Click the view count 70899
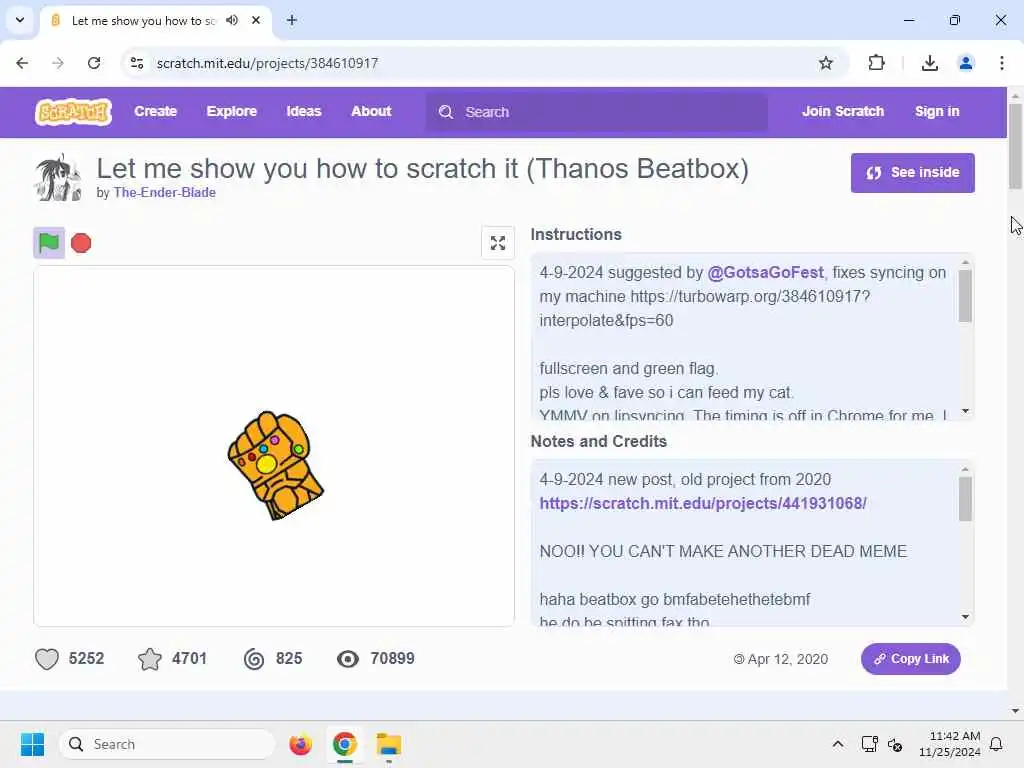The height and width of the screenshot is (768, 1024). click(x=392, y=658)
